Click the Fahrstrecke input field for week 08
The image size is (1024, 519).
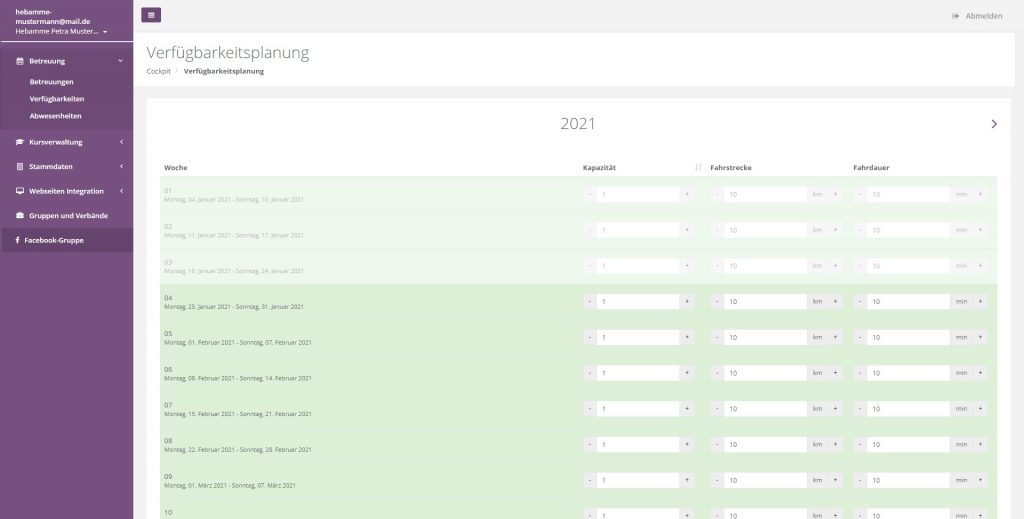765,445
